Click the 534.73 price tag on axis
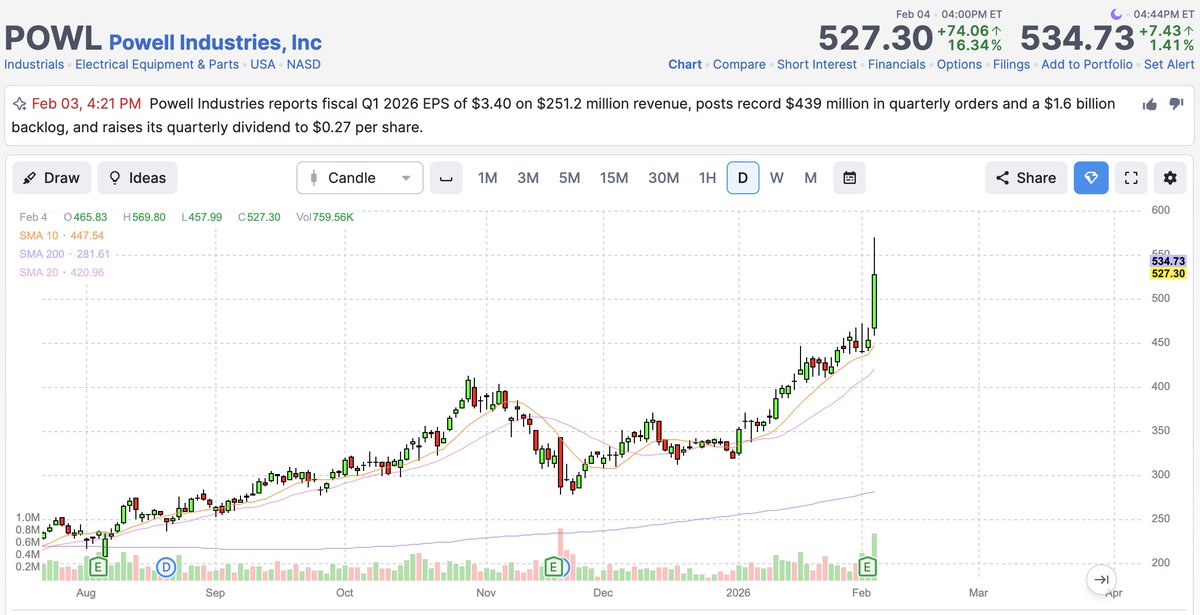 point(1168,261)
